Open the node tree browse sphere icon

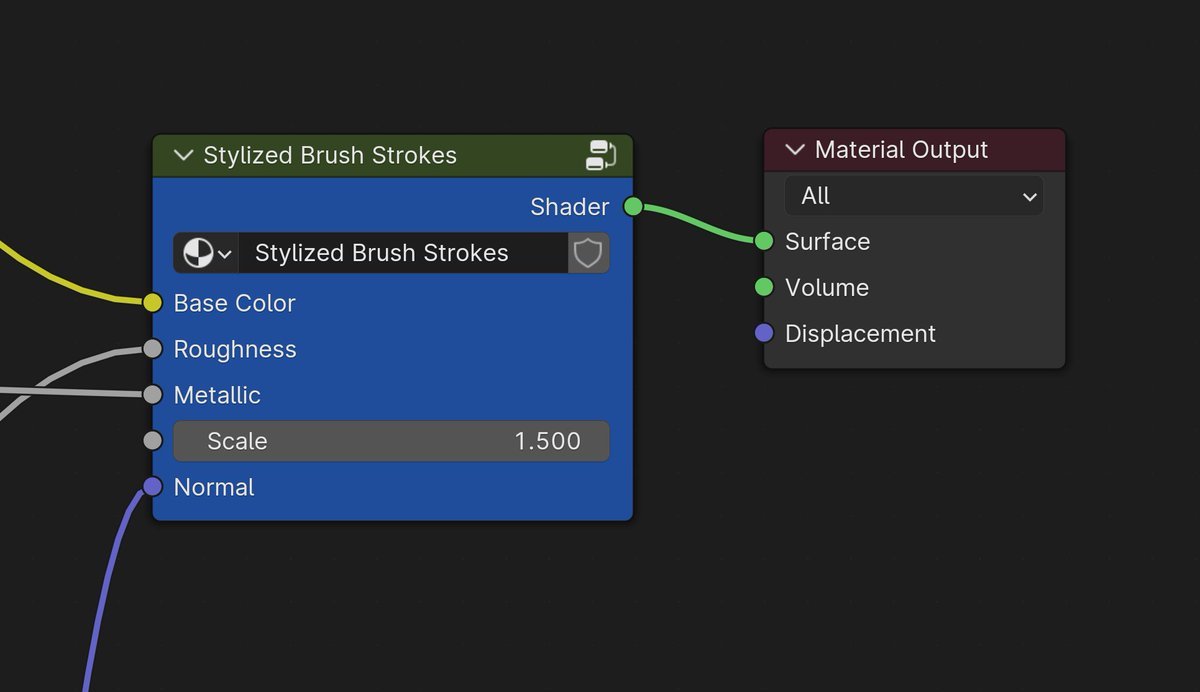(206, 253)
